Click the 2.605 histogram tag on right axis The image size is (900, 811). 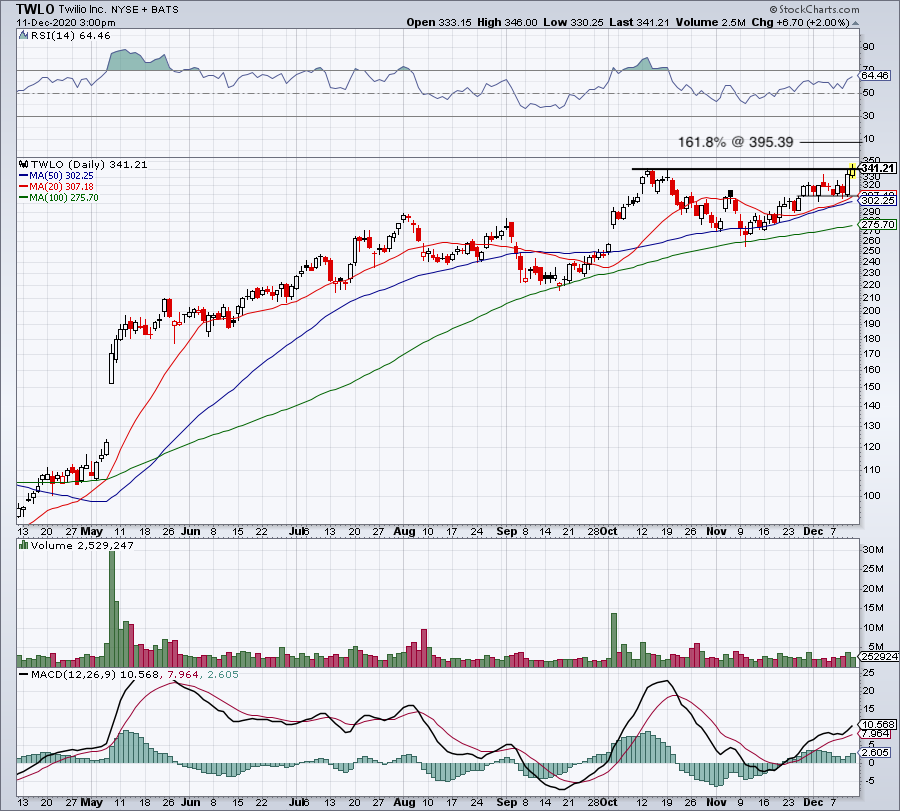[876, 752]
